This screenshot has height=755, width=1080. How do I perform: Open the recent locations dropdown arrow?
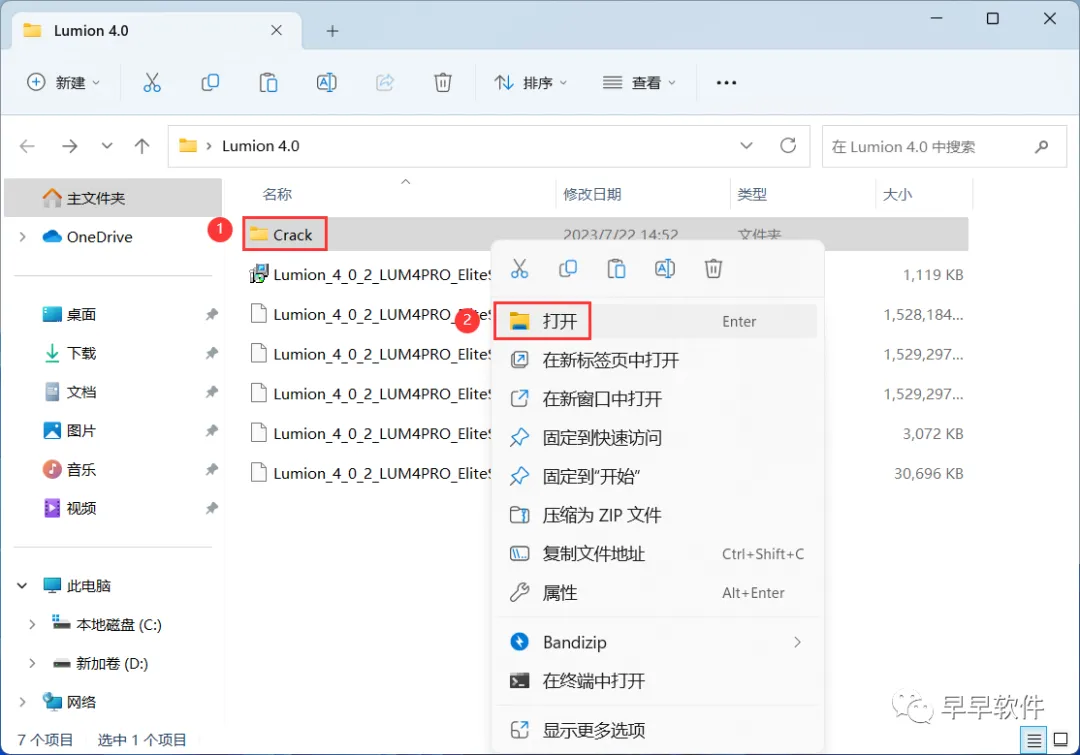coord(107,146)
